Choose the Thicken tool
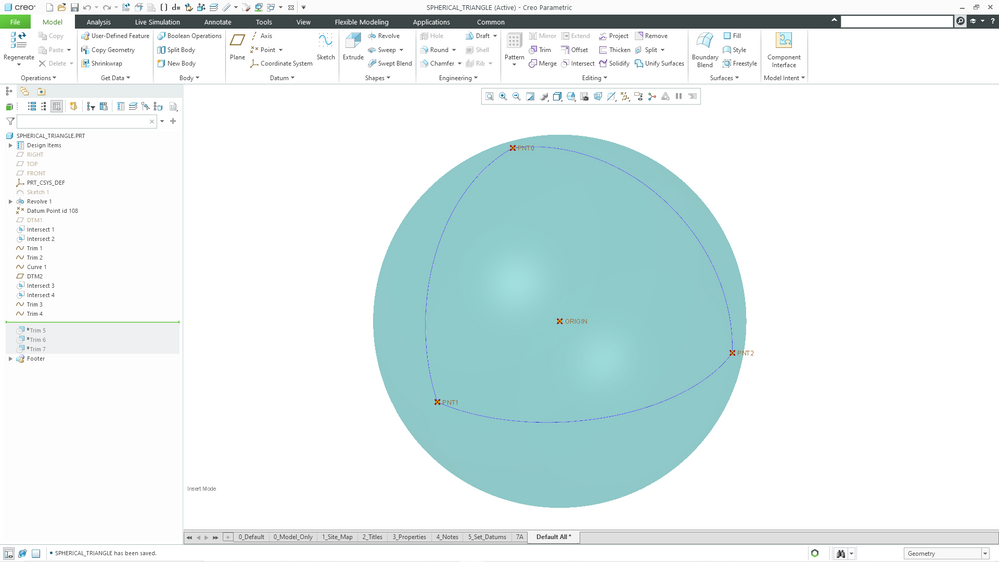This screenshot has width=999, height=562. 614,50
